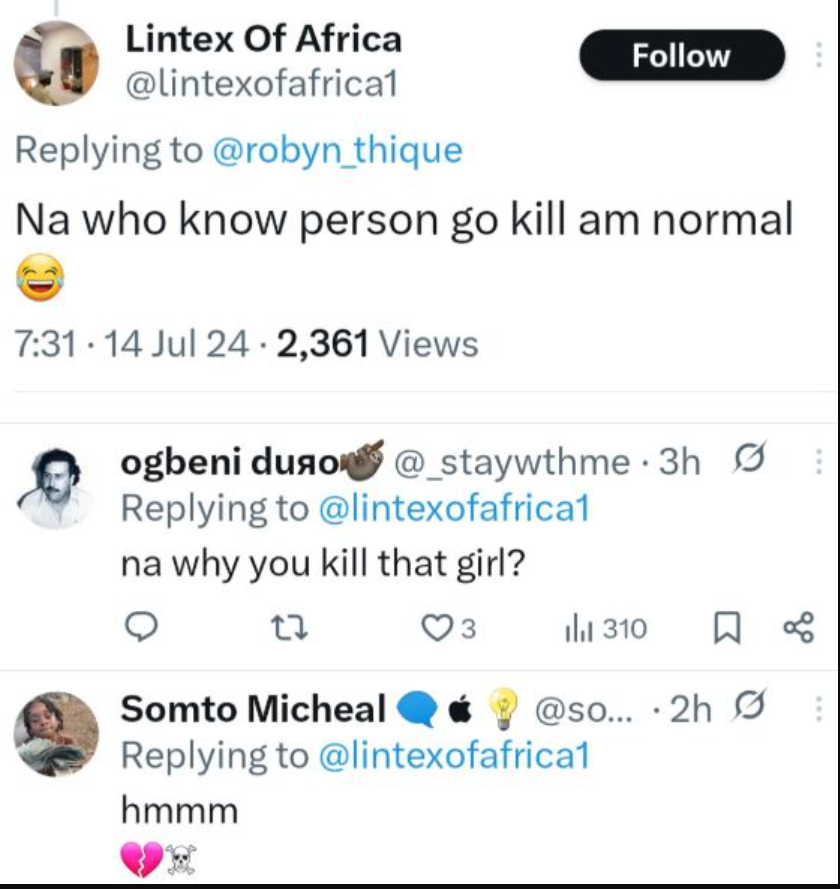Repost ogbeni duro's reply

pos(287,628)
